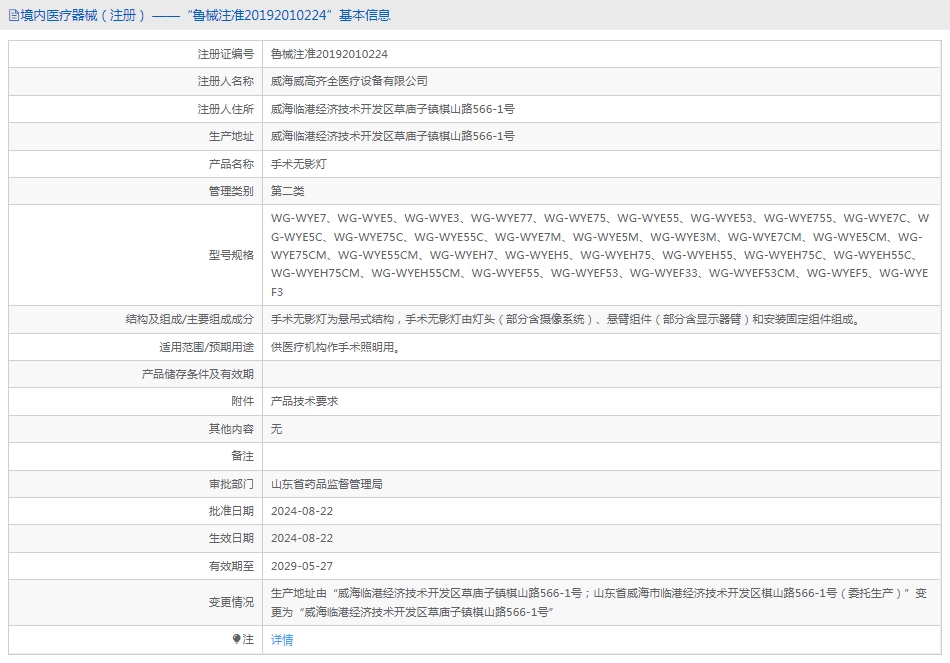Click the 无 value in 其他内容 row
The height and width of the screenshot is (663, 950).
pos(276,429)
